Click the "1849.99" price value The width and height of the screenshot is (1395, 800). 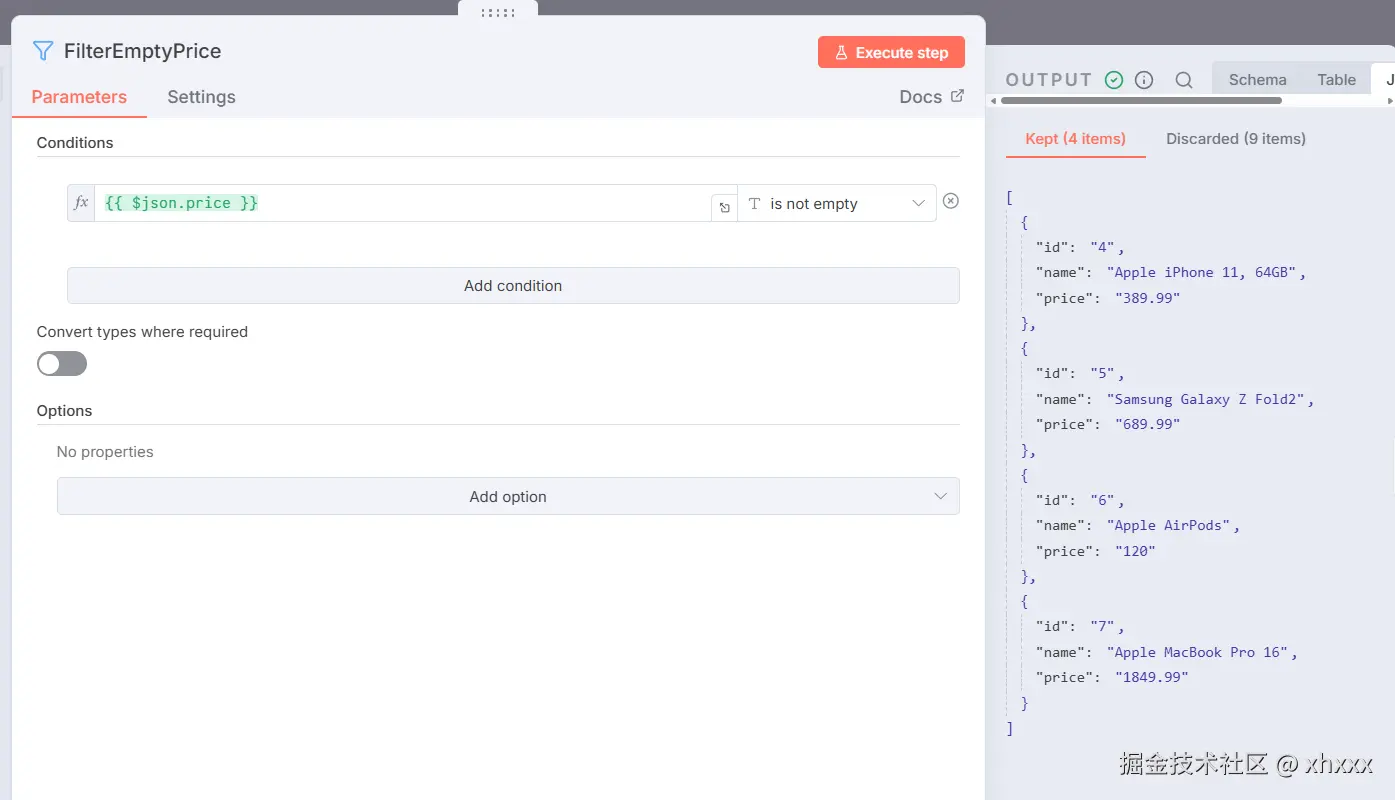1152,677
